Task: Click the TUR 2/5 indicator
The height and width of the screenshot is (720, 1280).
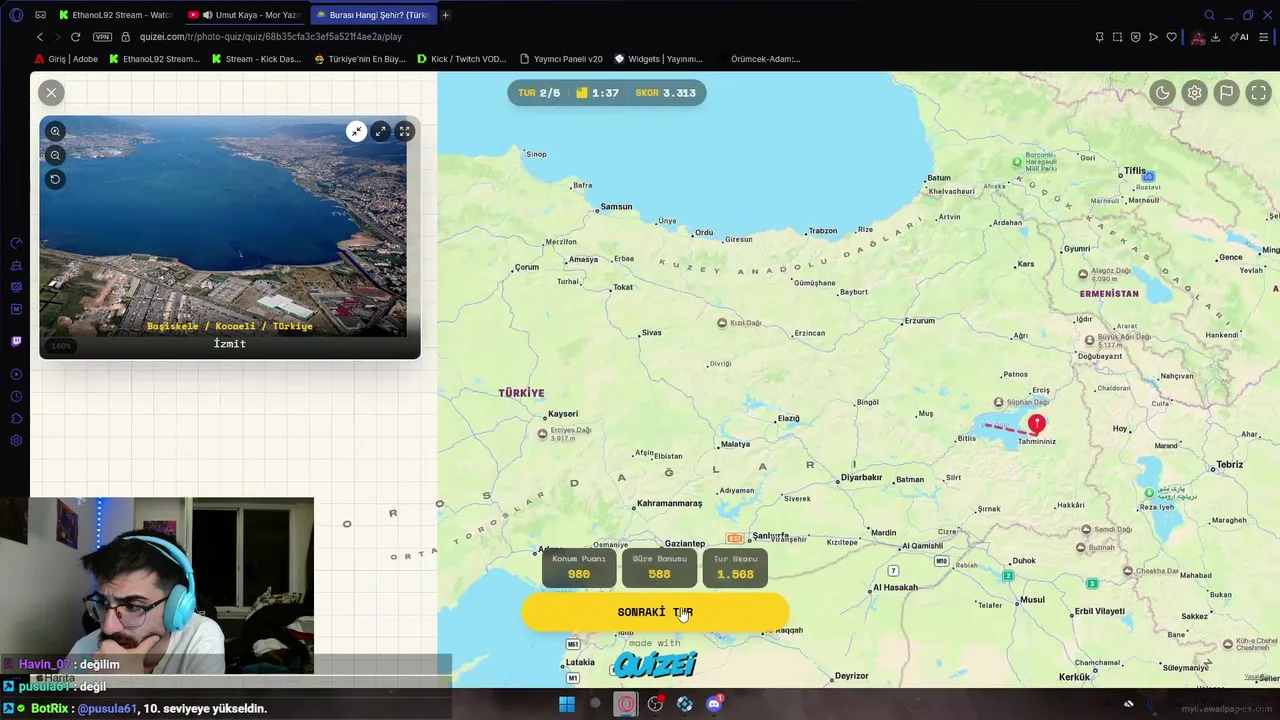Action: click(x=539, y=93)
